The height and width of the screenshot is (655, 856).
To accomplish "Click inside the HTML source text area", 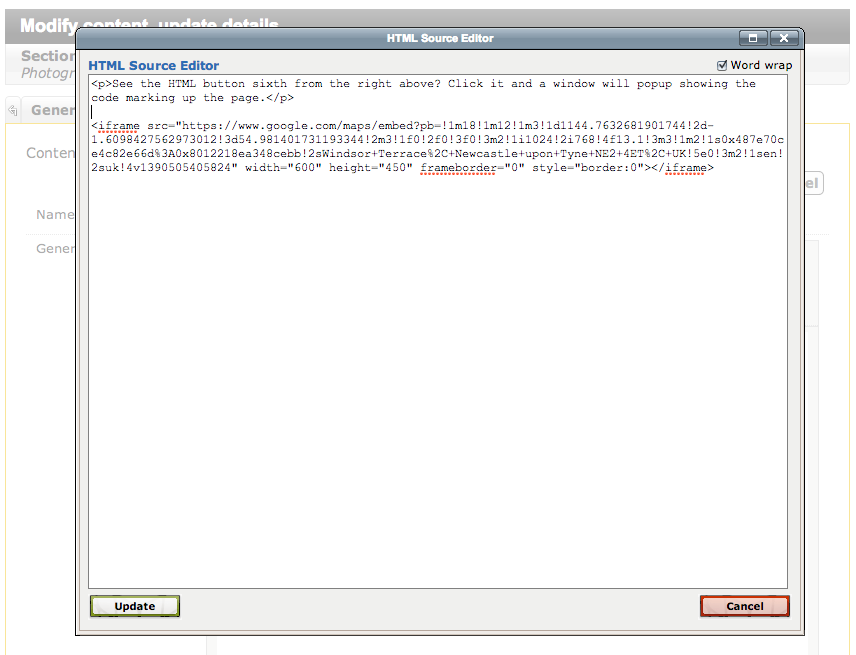I will tap(437, 380).
